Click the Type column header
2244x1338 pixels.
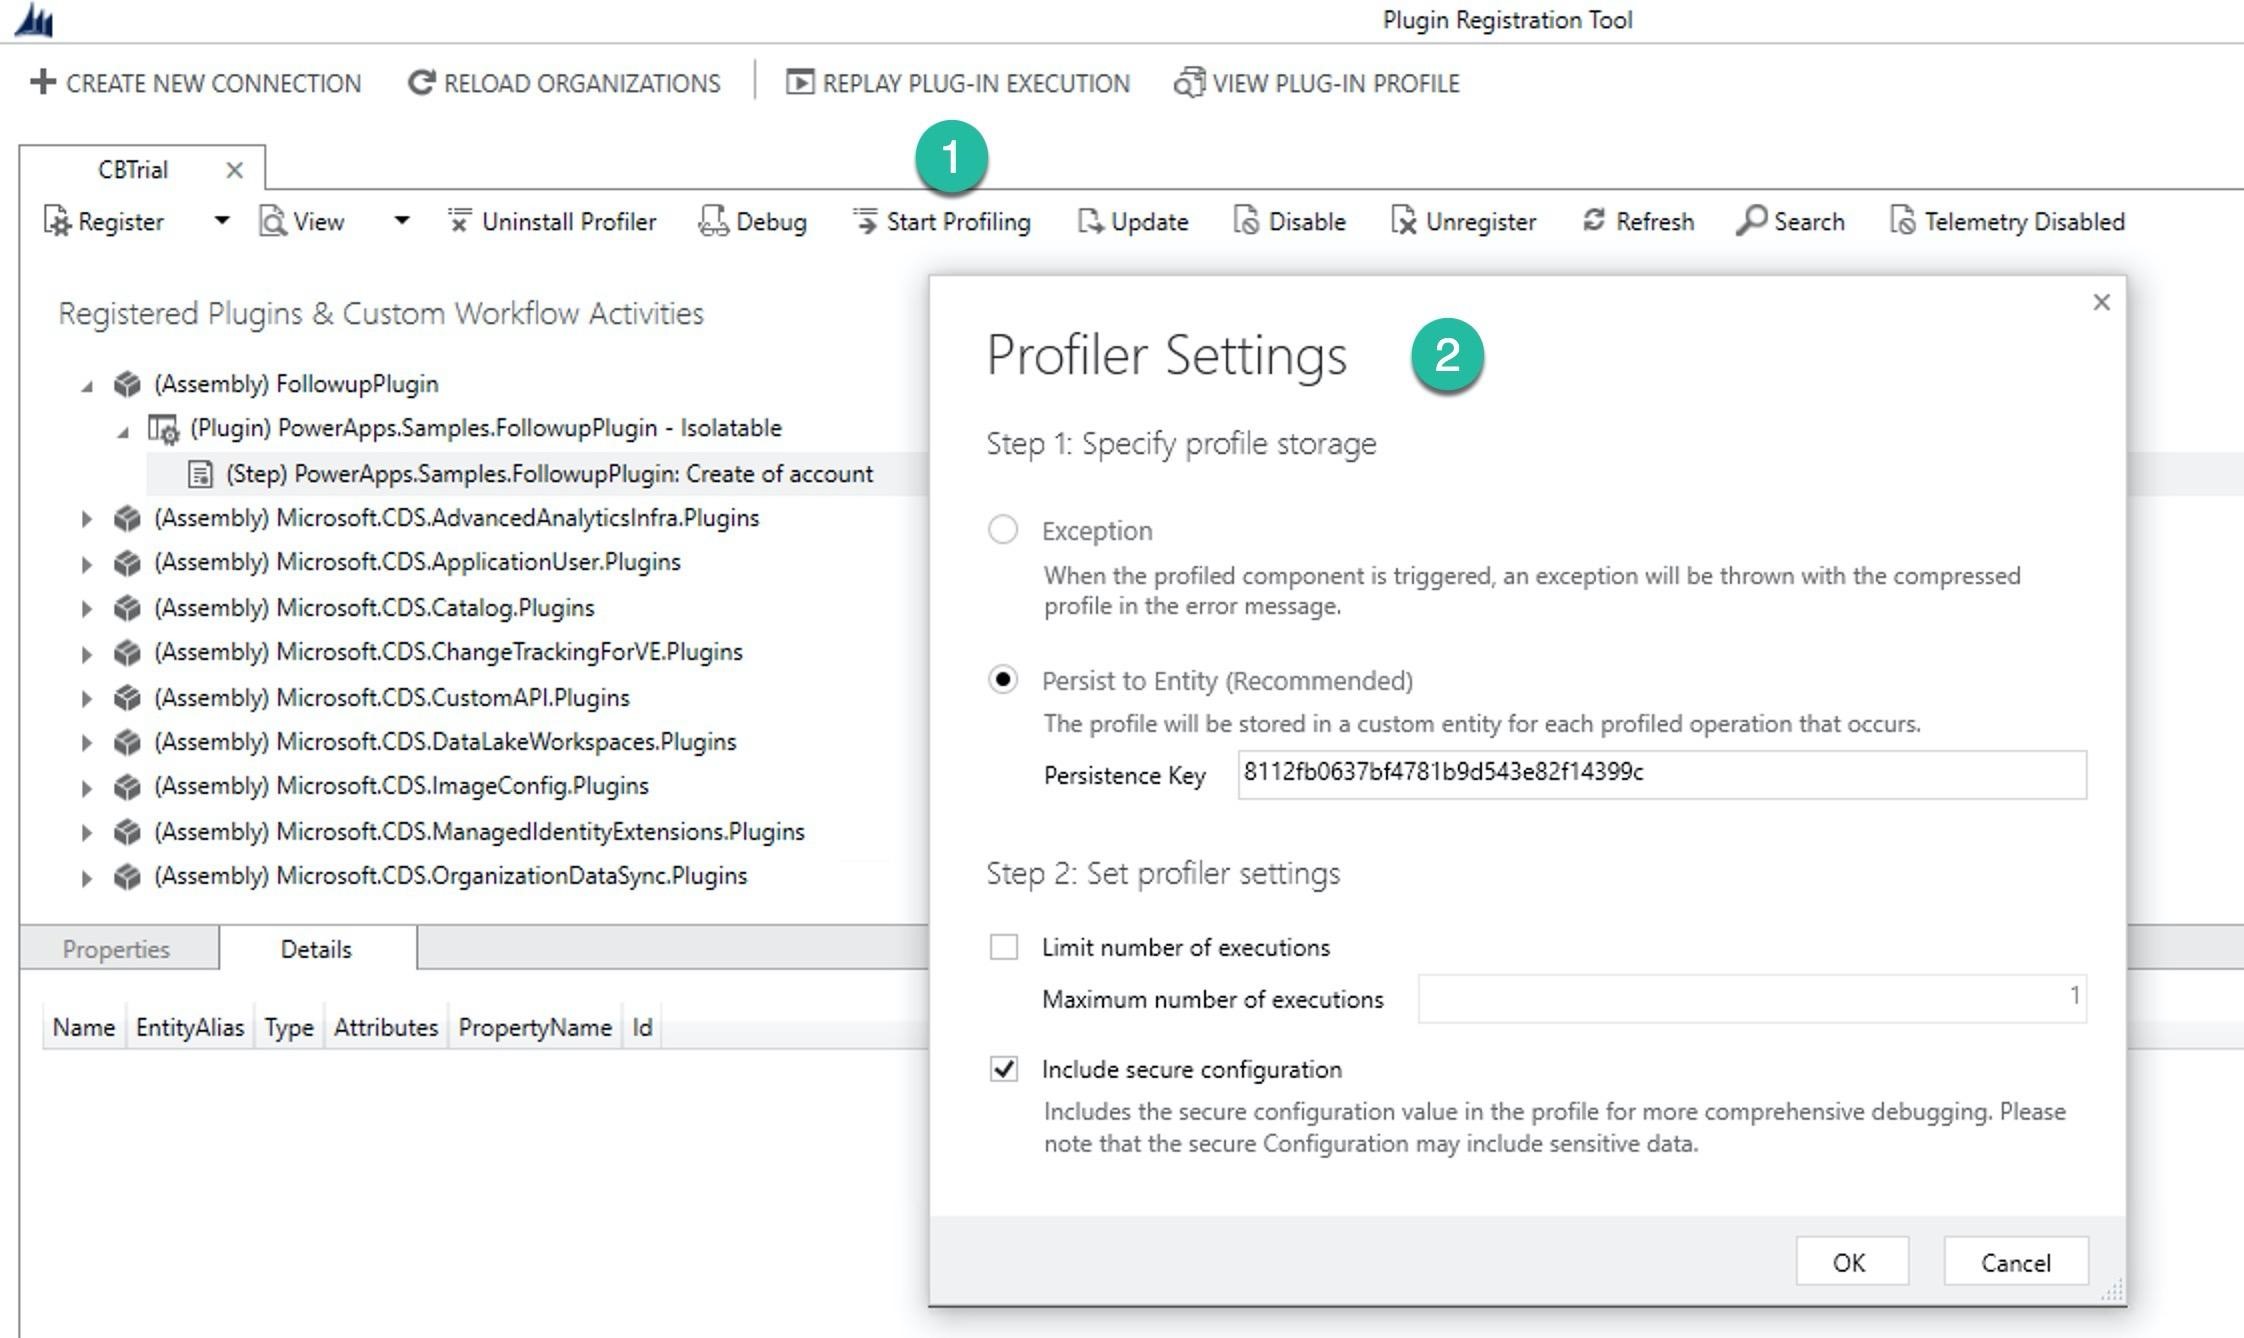[289, 1027]
